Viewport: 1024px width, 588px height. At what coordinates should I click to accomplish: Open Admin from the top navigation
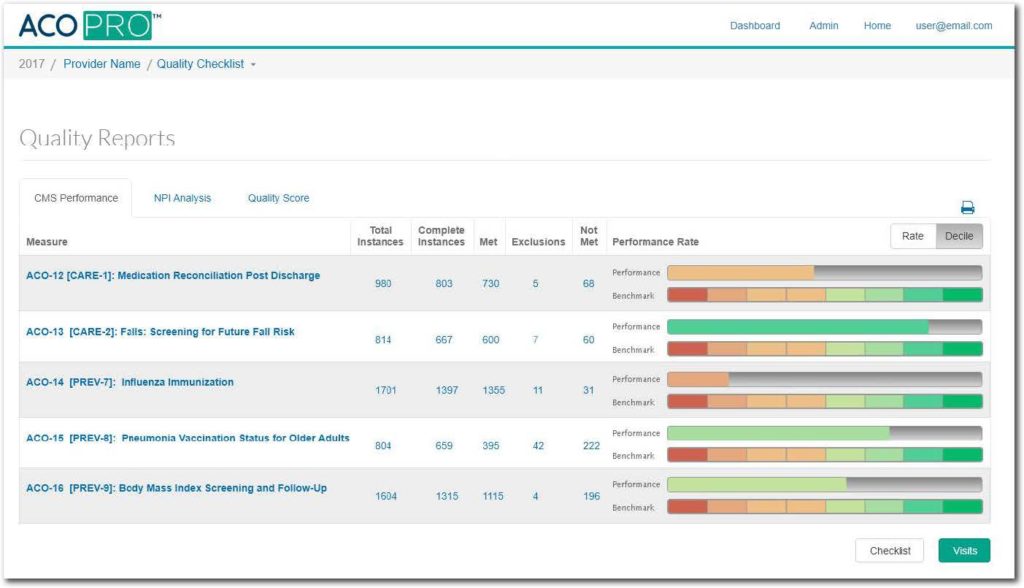click(823, 26)
